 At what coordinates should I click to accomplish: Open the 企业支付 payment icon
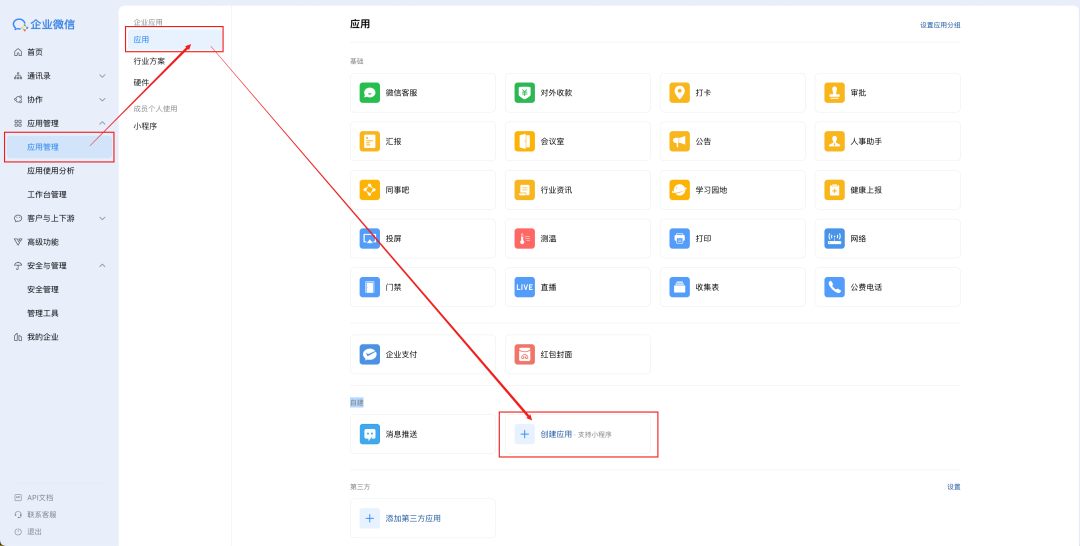click(x=370, y=354)
